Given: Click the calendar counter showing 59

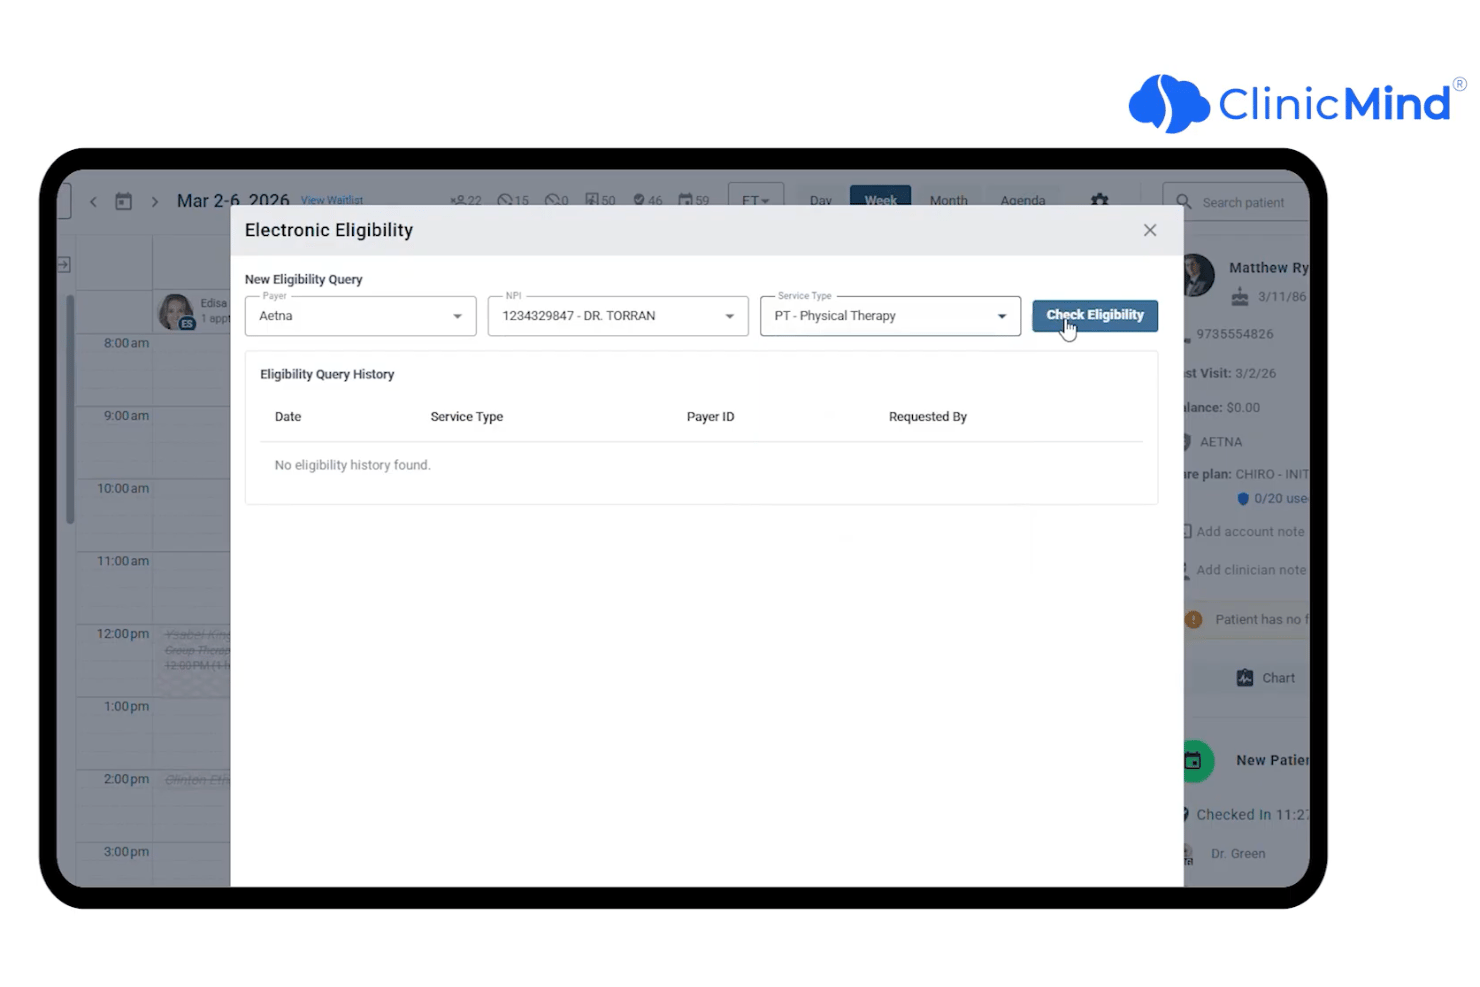Looking at the screenshot, I should click(694, 200).
